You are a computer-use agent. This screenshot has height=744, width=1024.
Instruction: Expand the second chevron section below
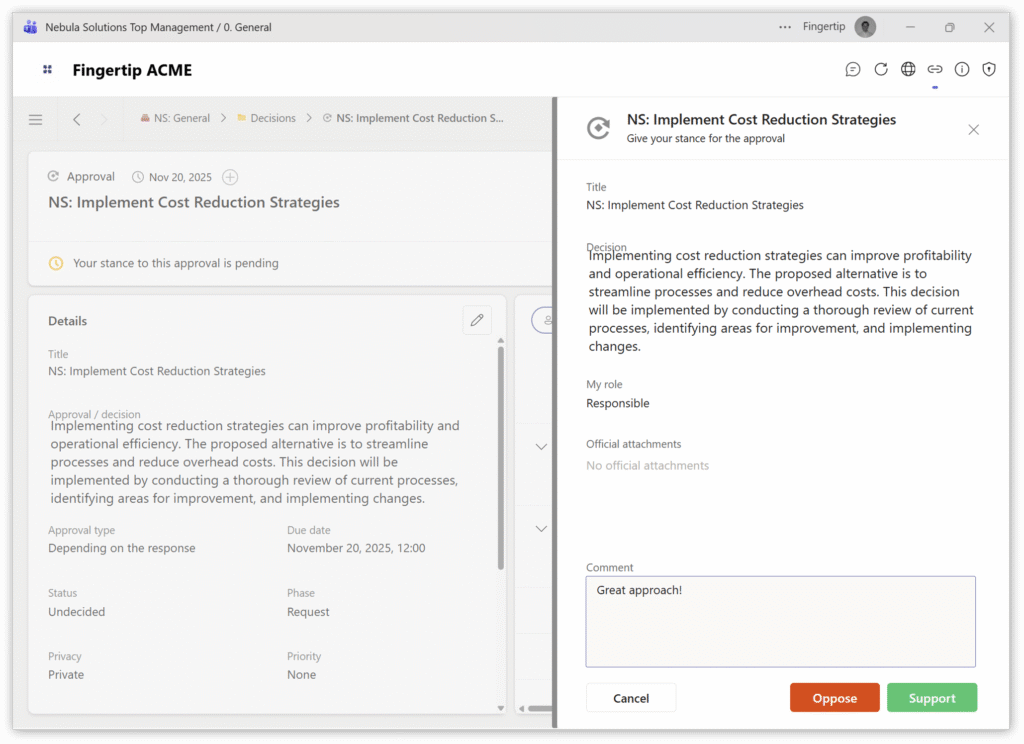click(x=541, y=528)
